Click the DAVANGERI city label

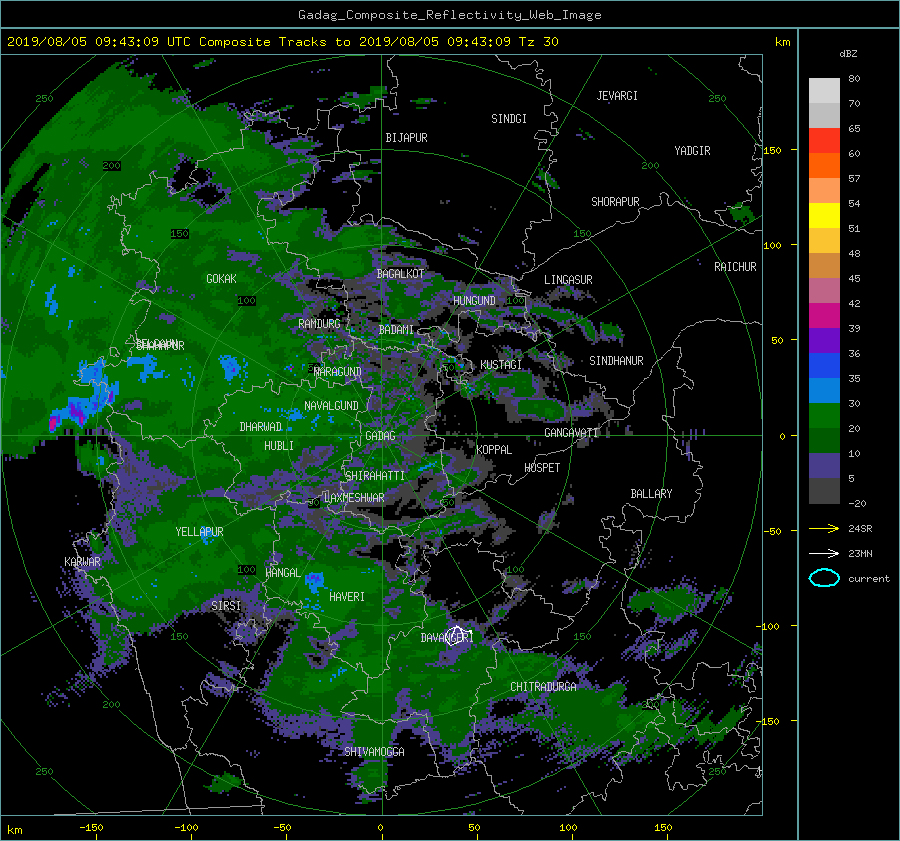pos(447,638)
